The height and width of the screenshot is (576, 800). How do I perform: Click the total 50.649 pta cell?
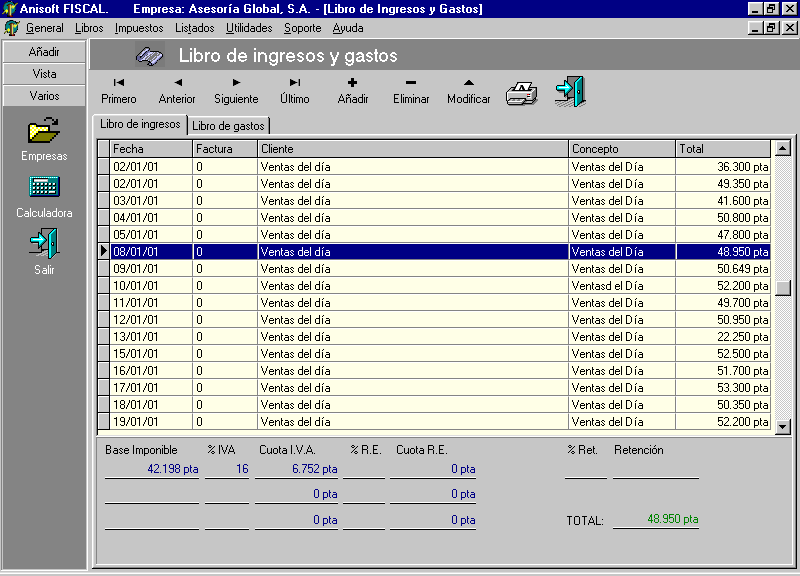[x=723, y=269]
